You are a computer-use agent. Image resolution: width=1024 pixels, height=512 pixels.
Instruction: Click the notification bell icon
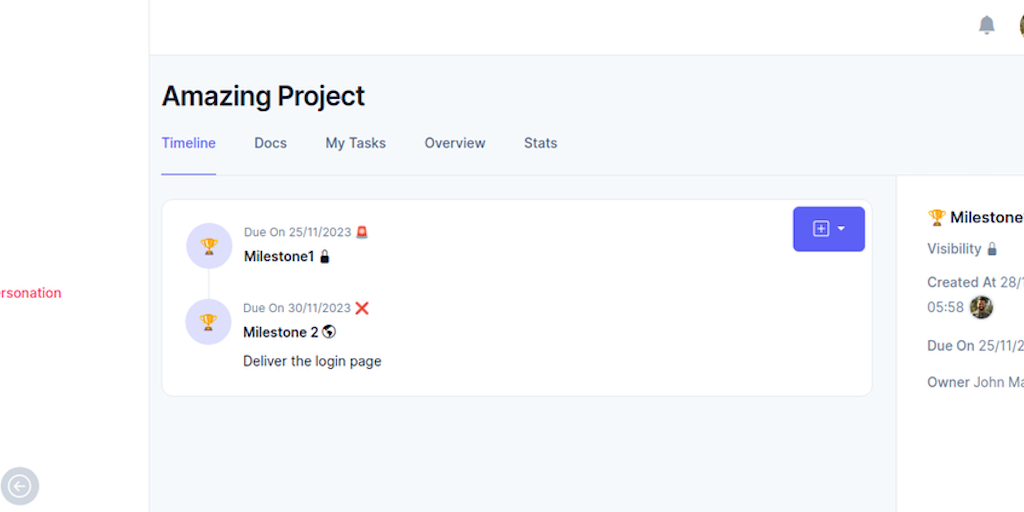click(x=987, y=25)
